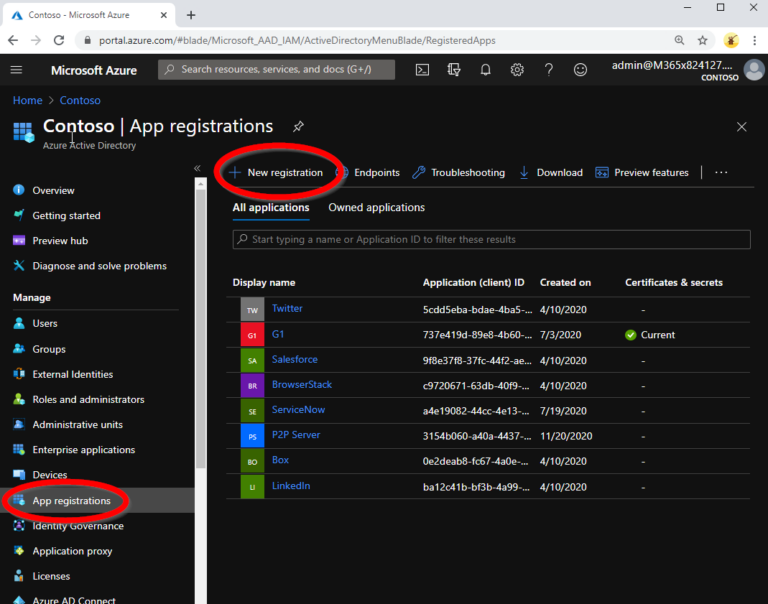
Task: Click the Created on column header
Action: coord(565,283)
